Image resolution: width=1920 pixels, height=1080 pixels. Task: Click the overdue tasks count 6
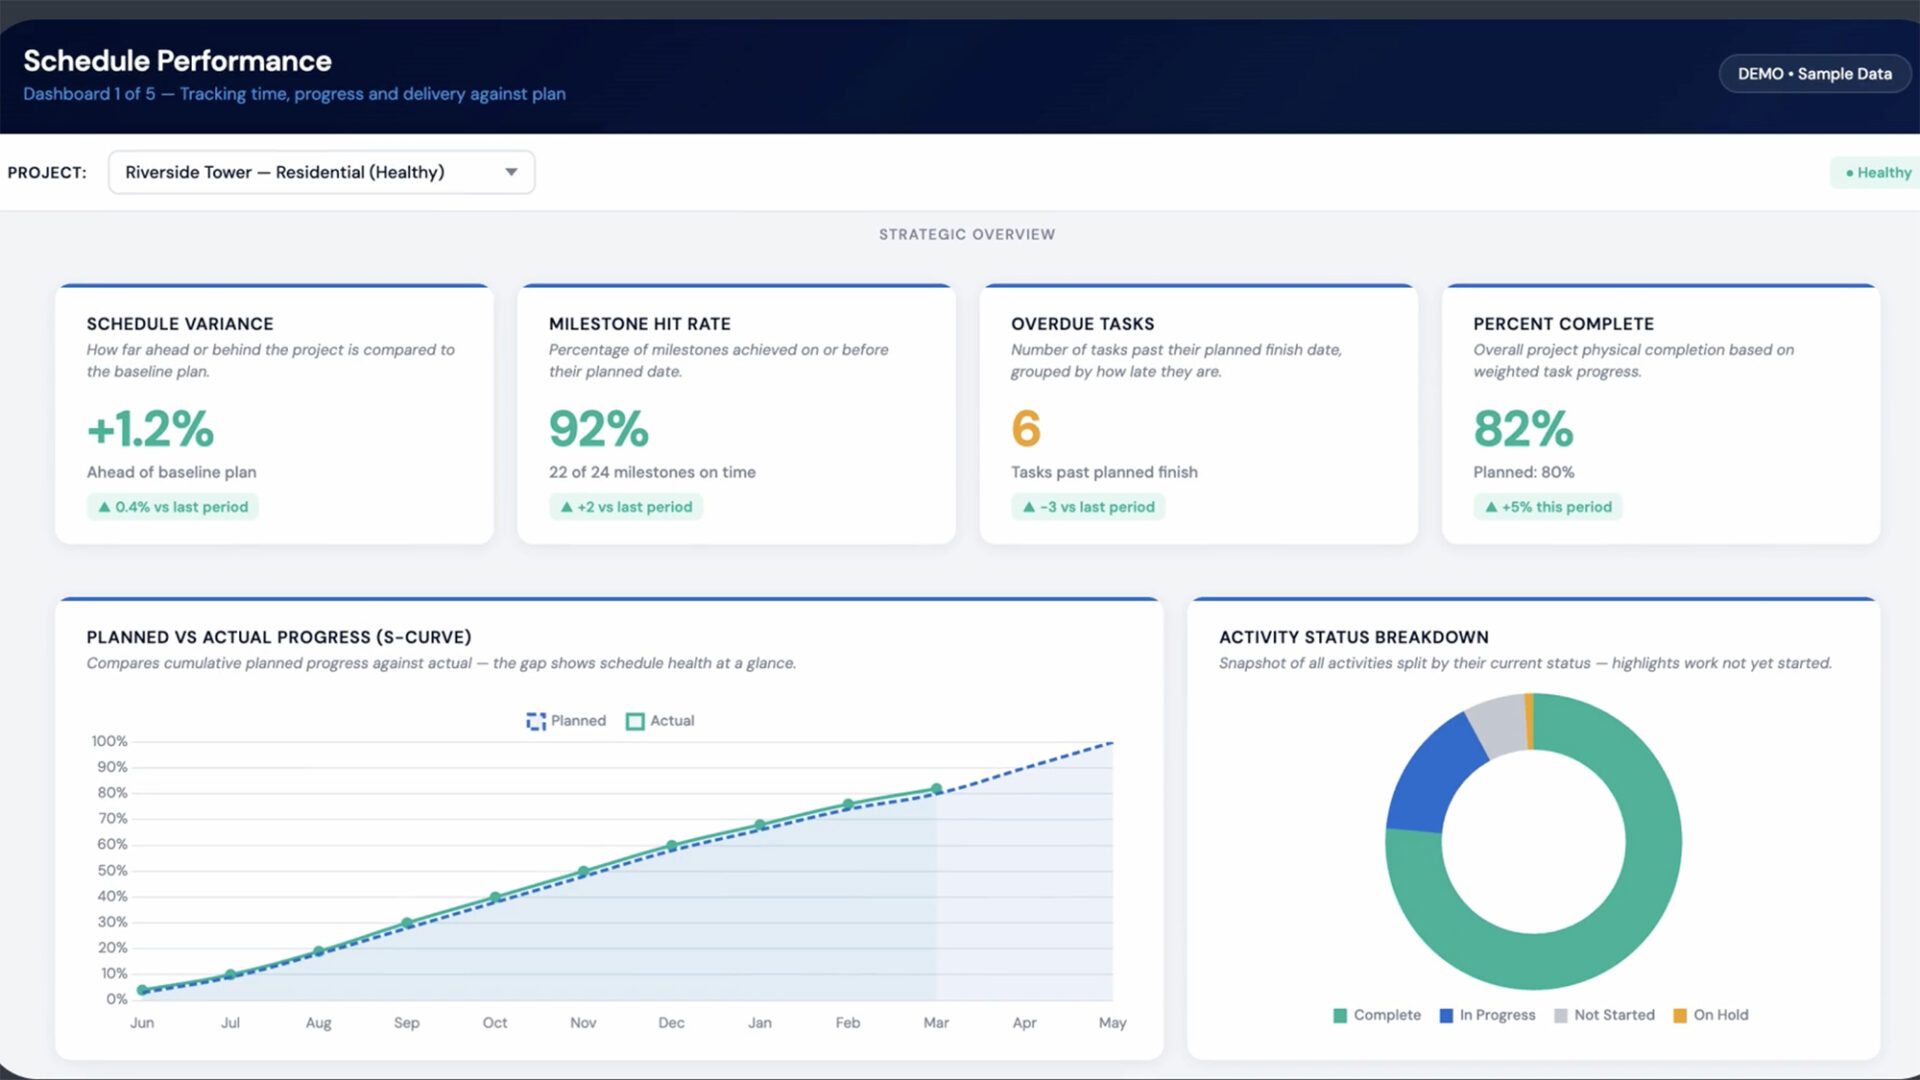[x=1026, y=429]
